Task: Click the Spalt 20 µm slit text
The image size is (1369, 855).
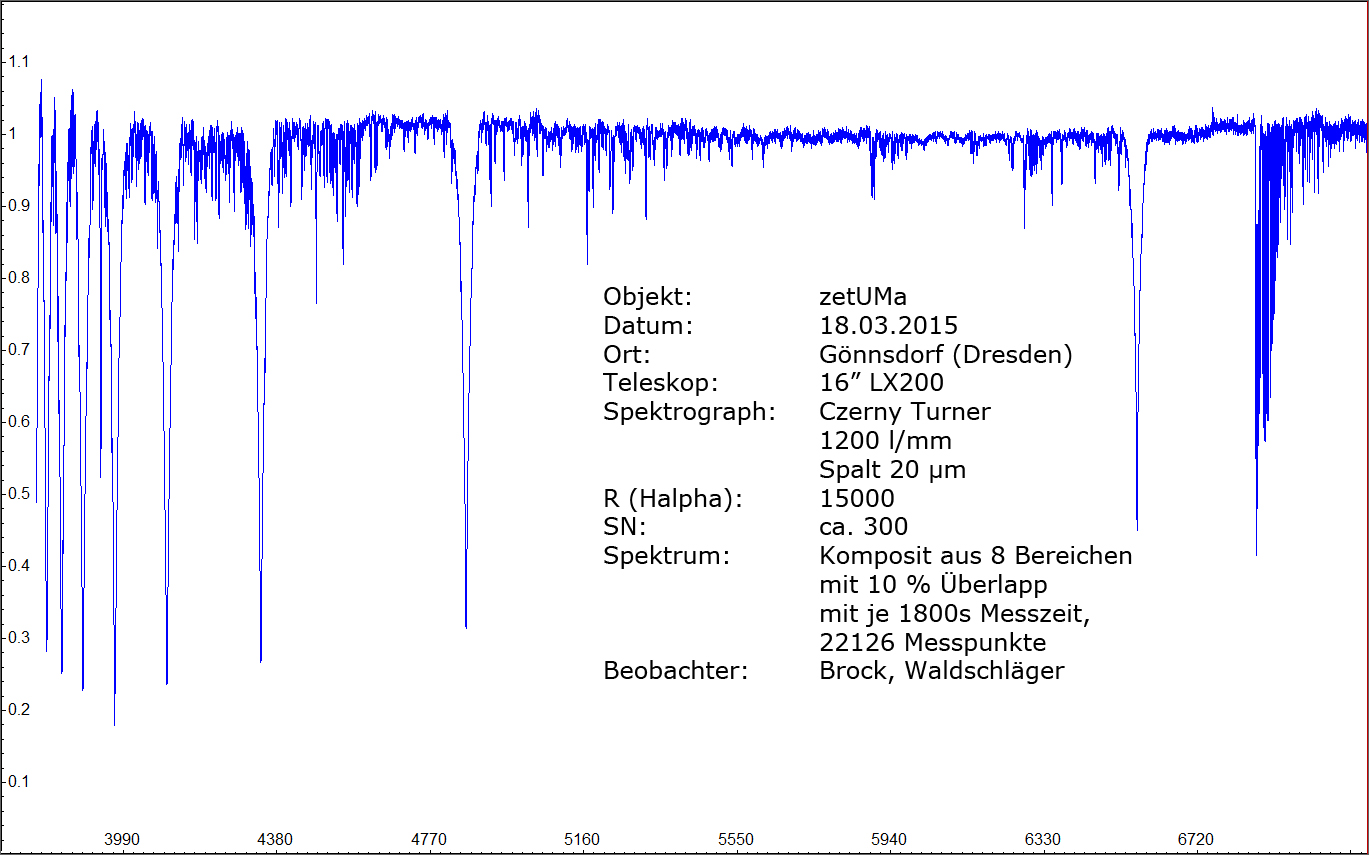Action: pos(892,470)
